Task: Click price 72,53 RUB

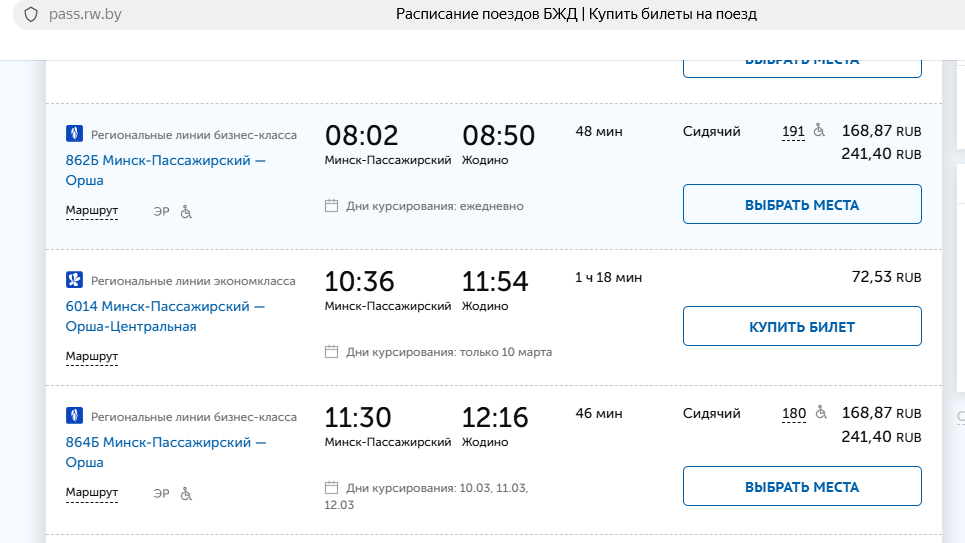Action: click(886, 277)
